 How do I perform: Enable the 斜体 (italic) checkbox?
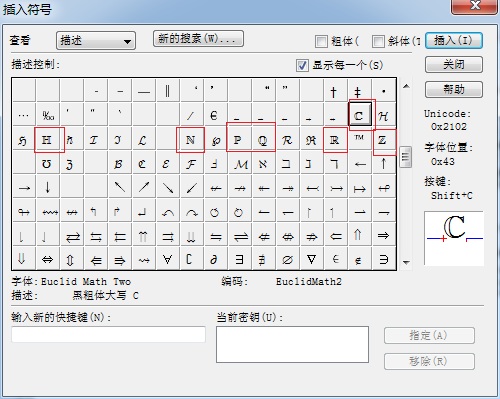coord(378,41)
